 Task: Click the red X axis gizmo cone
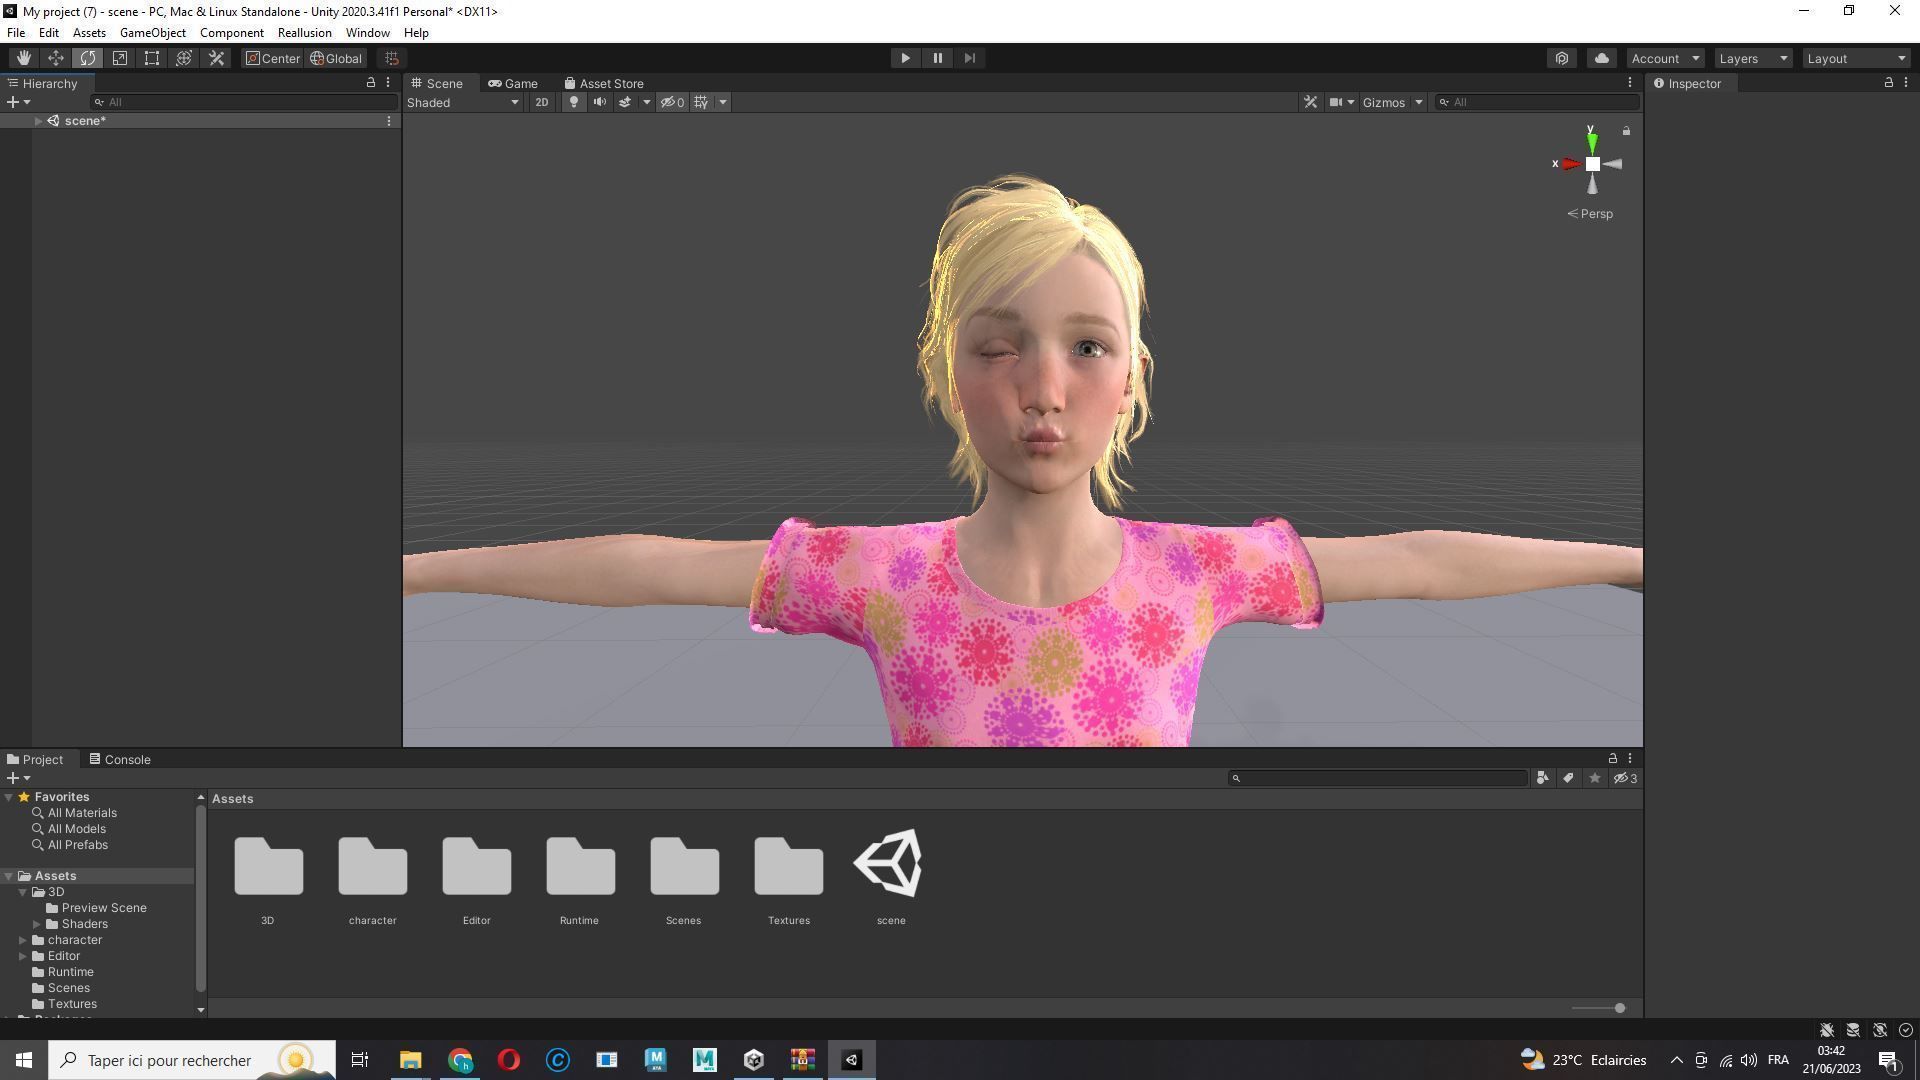[x=1571, y=164]
